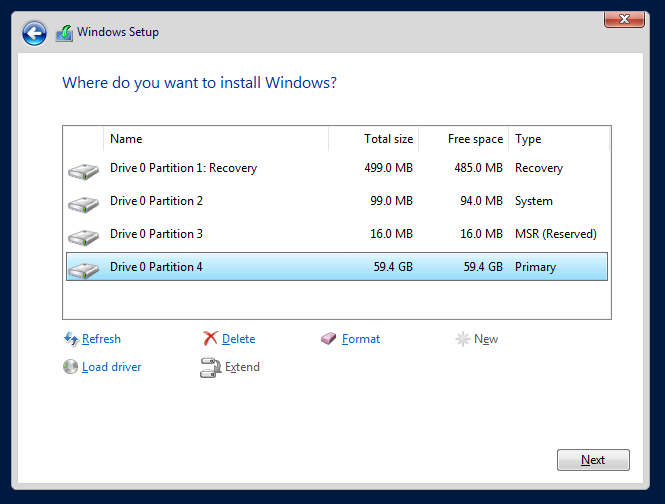Click the Extend partition icon
The width and height of the screenshot is (665, 504).
210,367
